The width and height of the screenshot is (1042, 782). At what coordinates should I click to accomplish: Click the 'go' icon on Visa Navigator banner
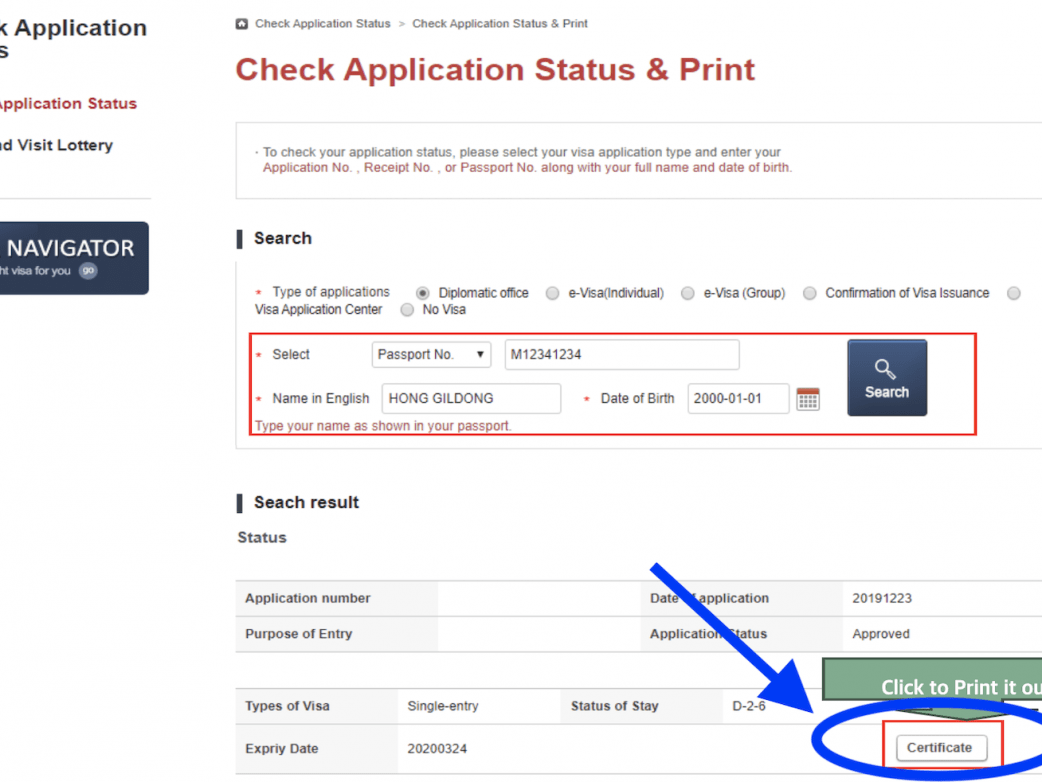click(88, 271)
